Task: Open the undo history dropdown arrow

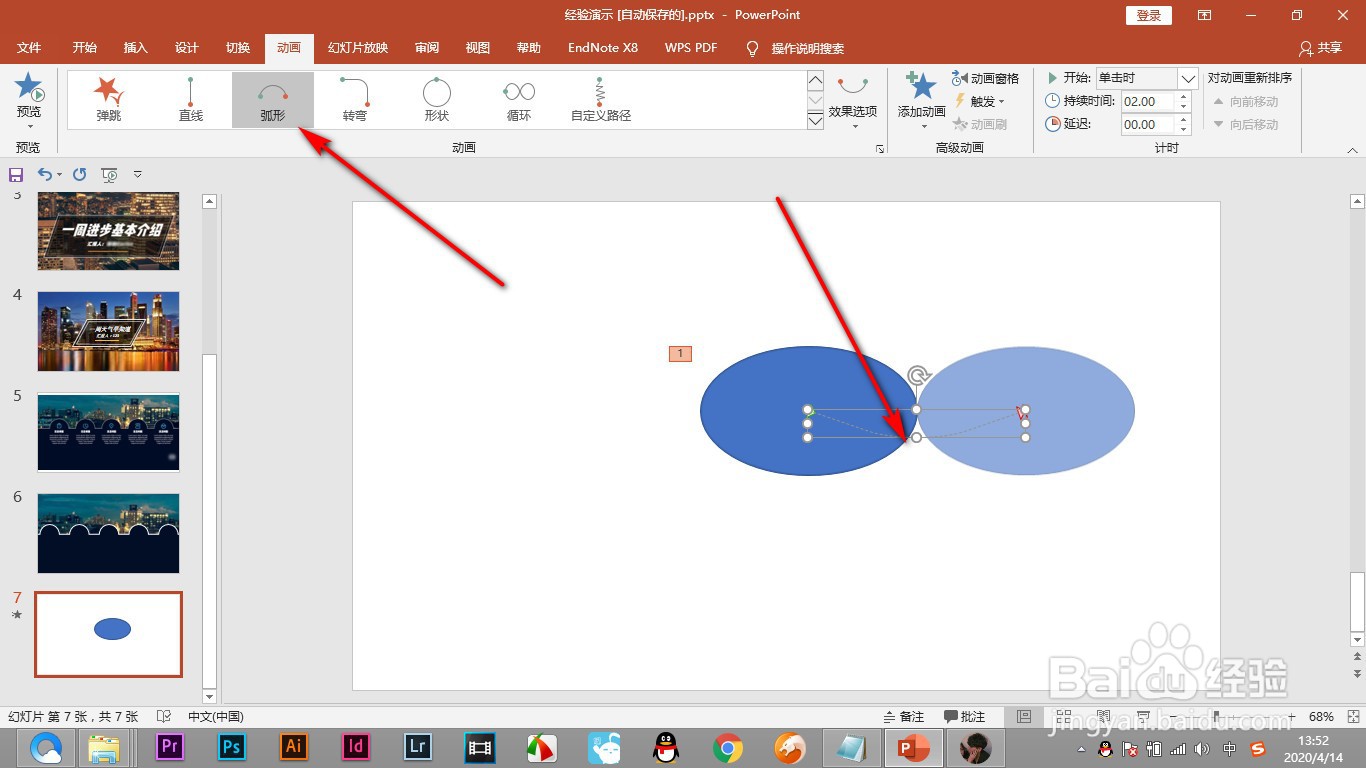Action: tap(59, 174)
